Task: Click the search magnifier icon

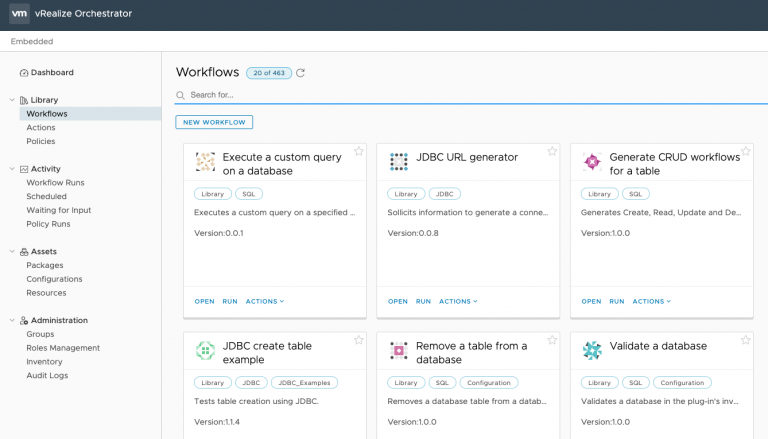Action: pos(180,95)
